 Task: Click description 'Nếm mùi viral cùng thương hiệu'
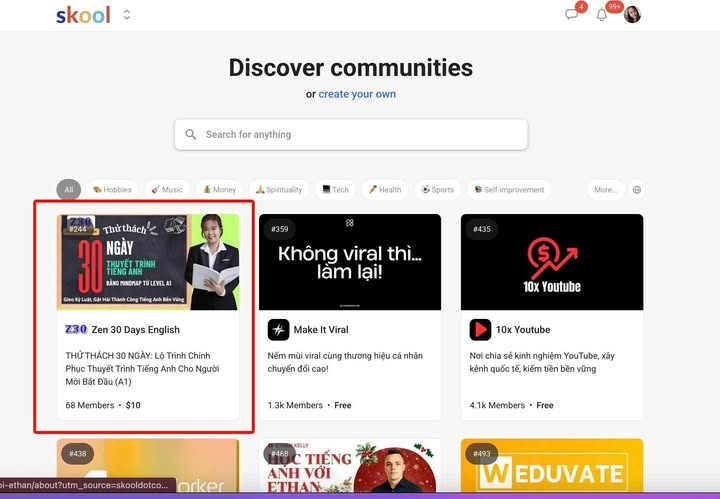point(345,362)
